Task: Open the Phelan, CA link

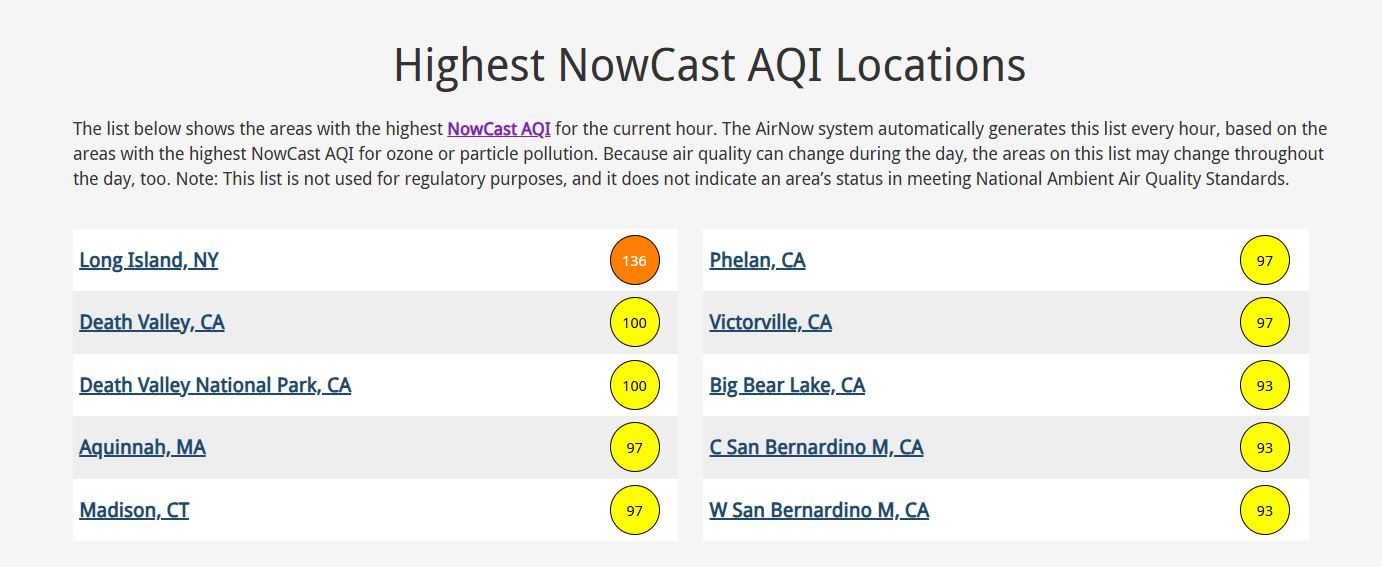Action: pyautogui.click(x=757, y=261)
